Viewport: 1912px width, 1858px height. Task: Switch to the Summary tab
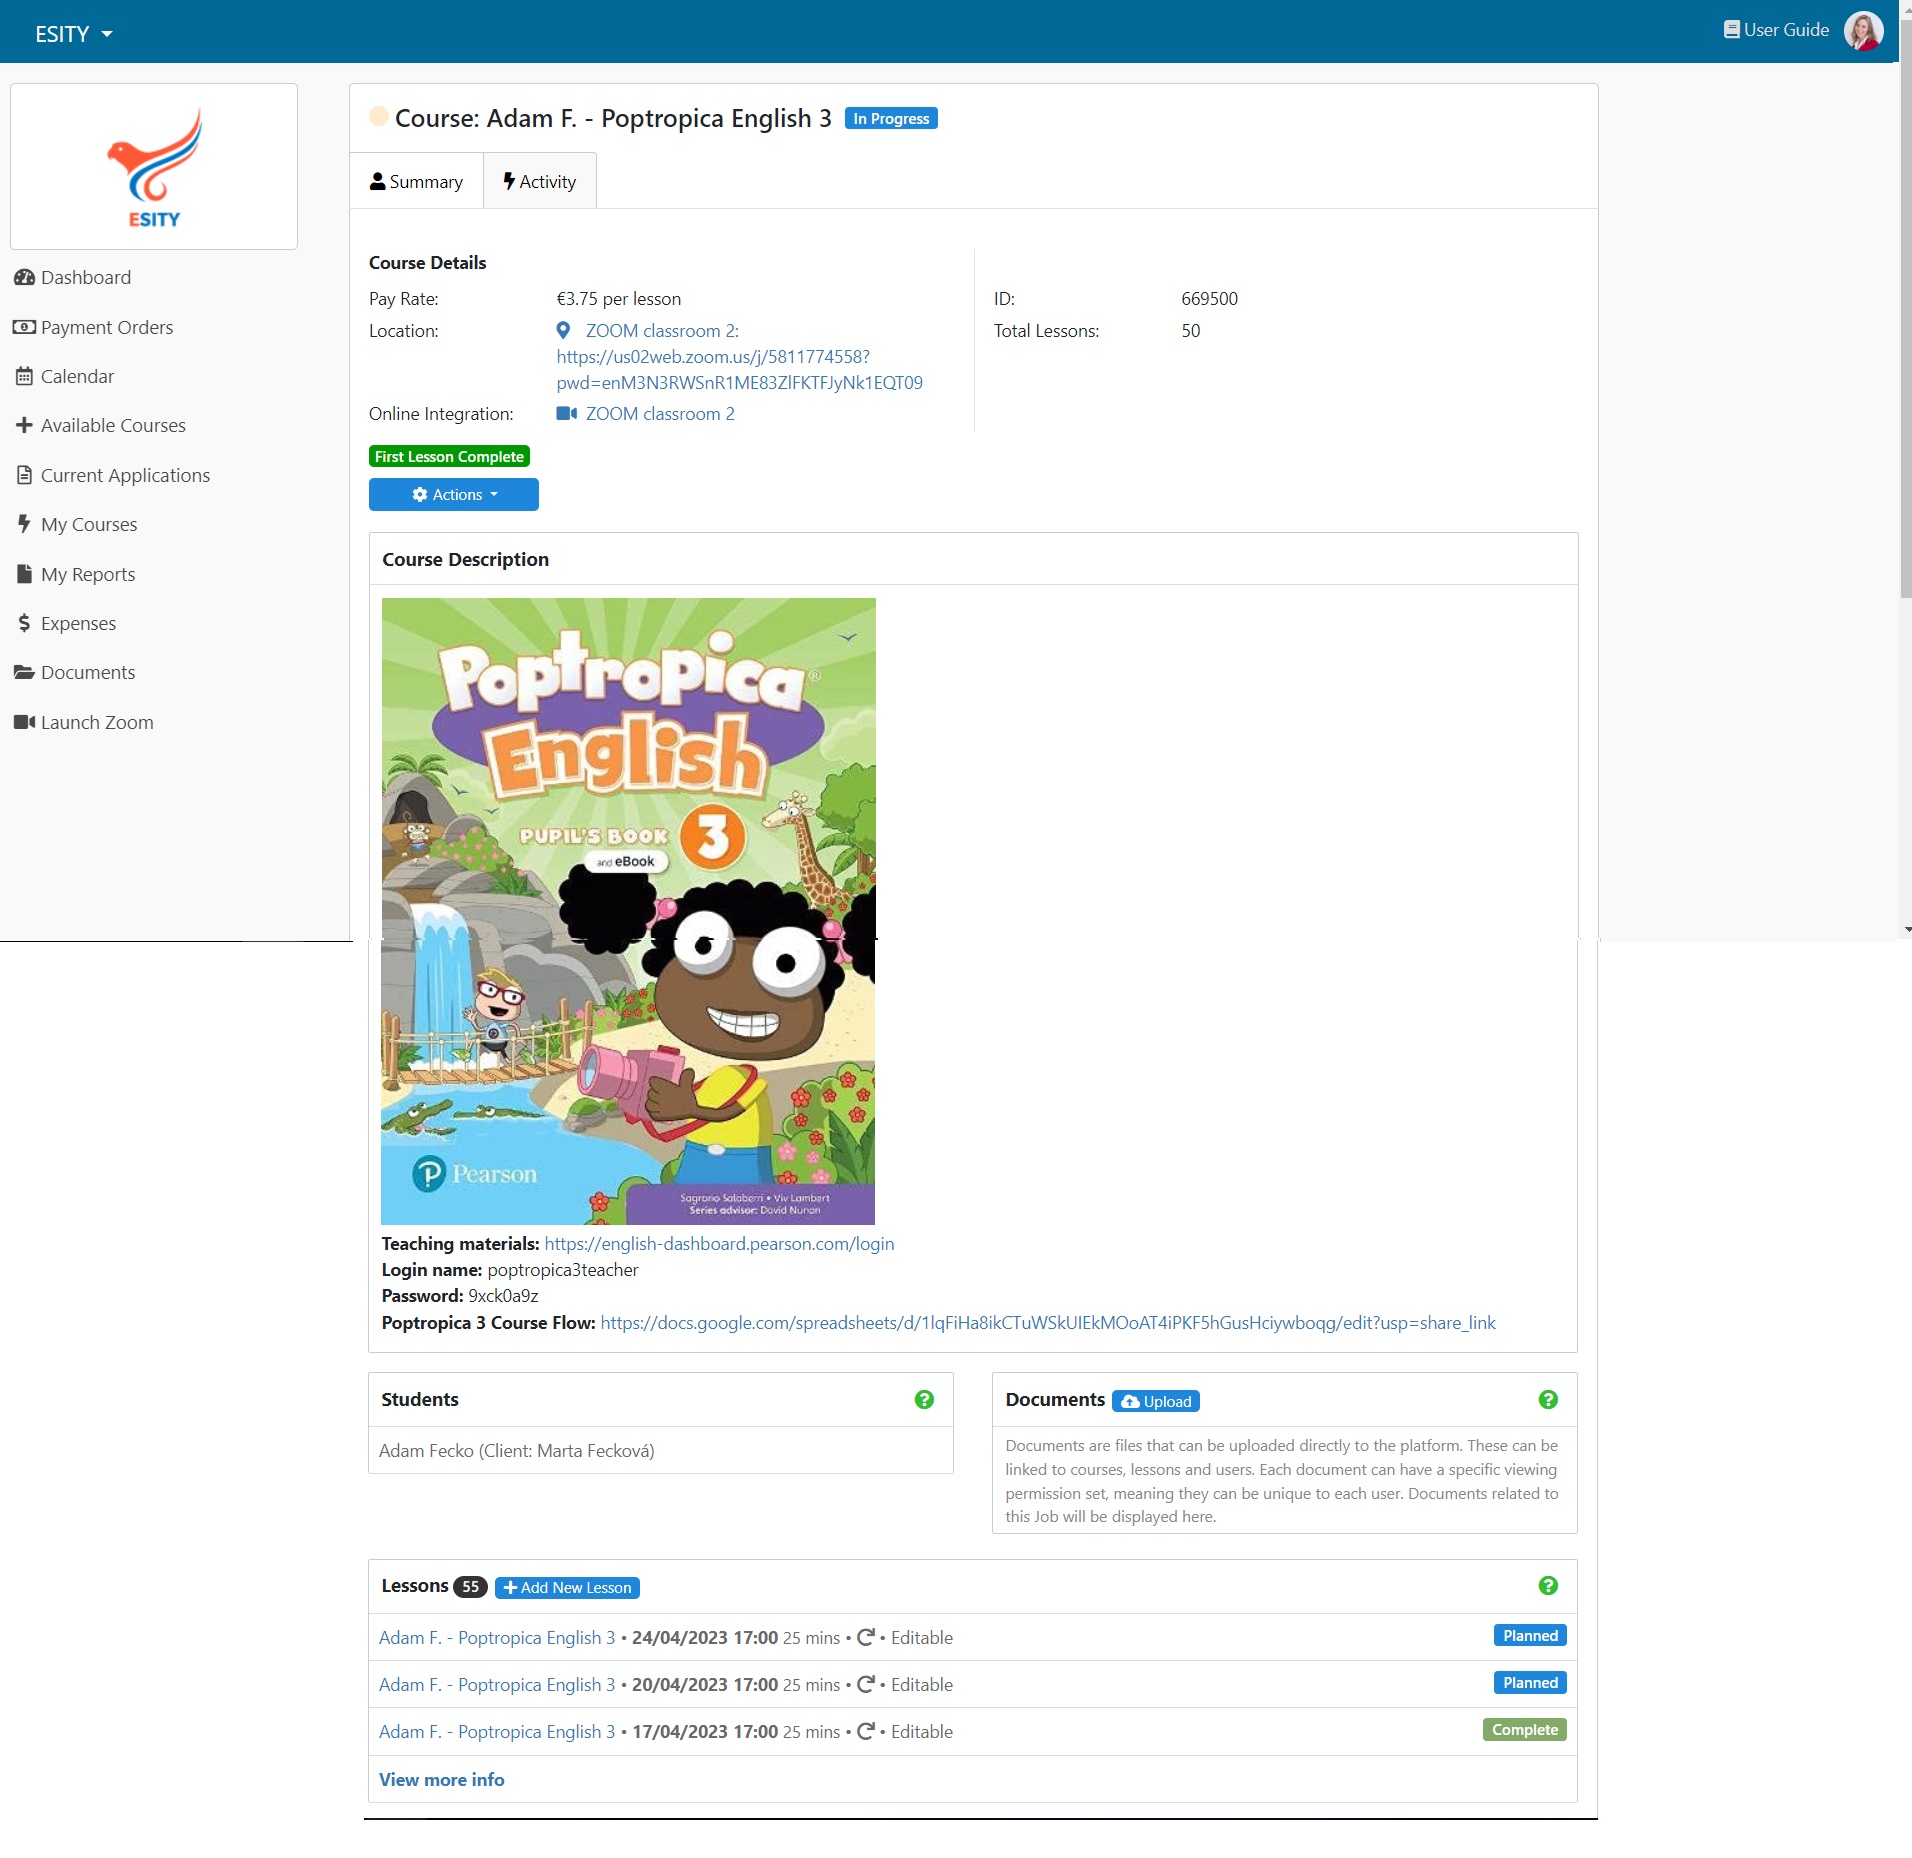click(x=416, y=182)
